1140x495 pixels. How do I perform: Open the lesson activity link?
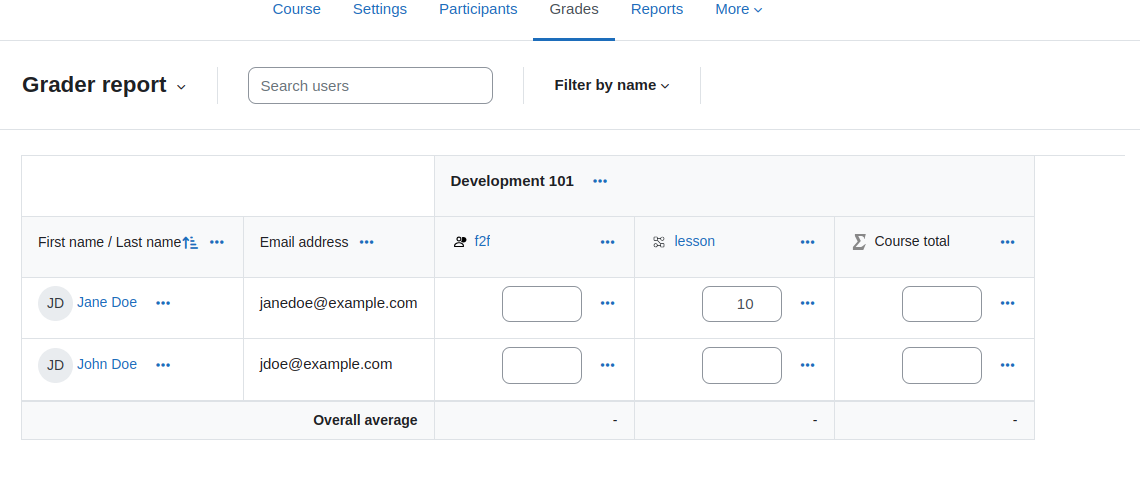pyautogui.click(x=694, y=241)
